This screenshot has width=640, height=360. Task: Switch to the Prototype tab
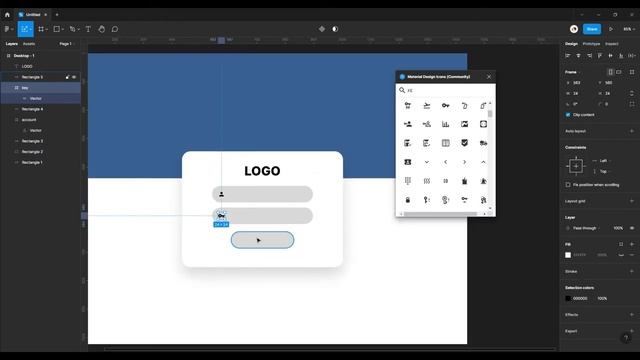tap(591, 44)
